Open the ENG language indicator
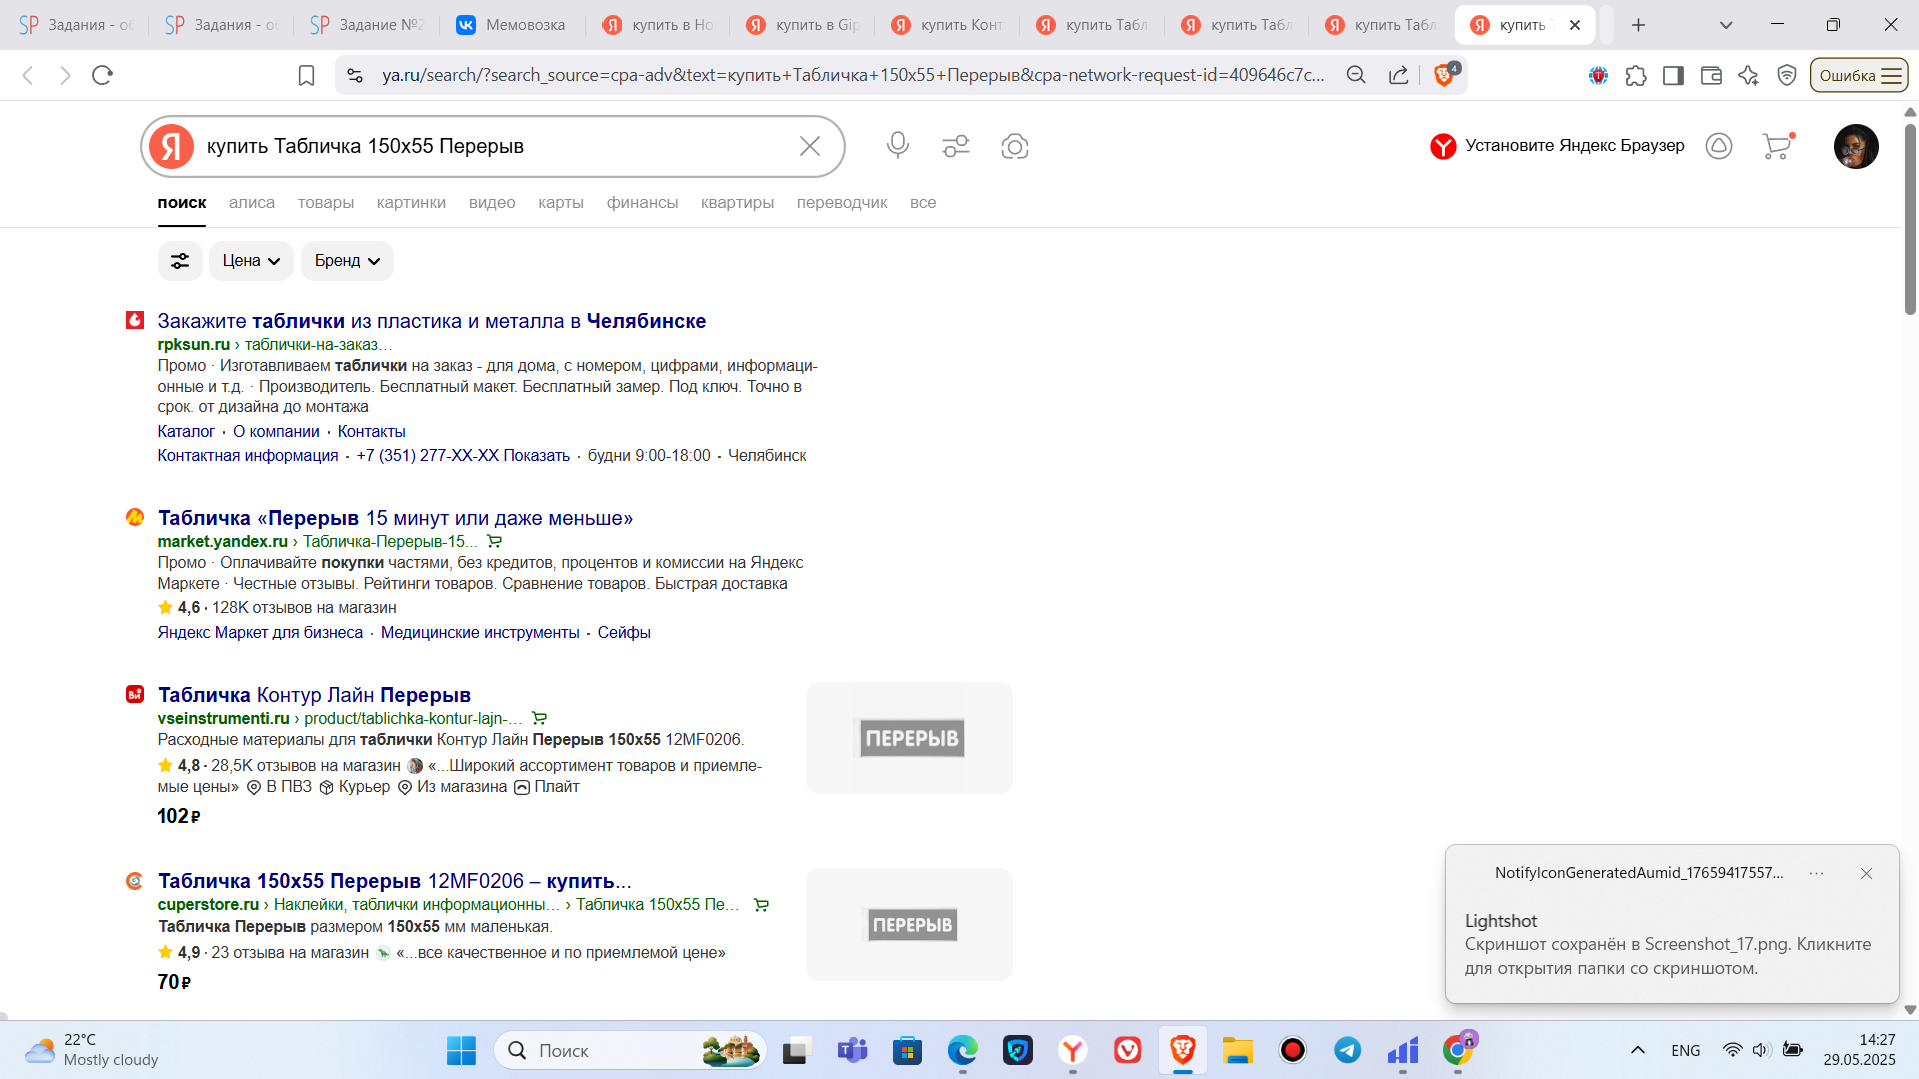 pos(1685,1050)
